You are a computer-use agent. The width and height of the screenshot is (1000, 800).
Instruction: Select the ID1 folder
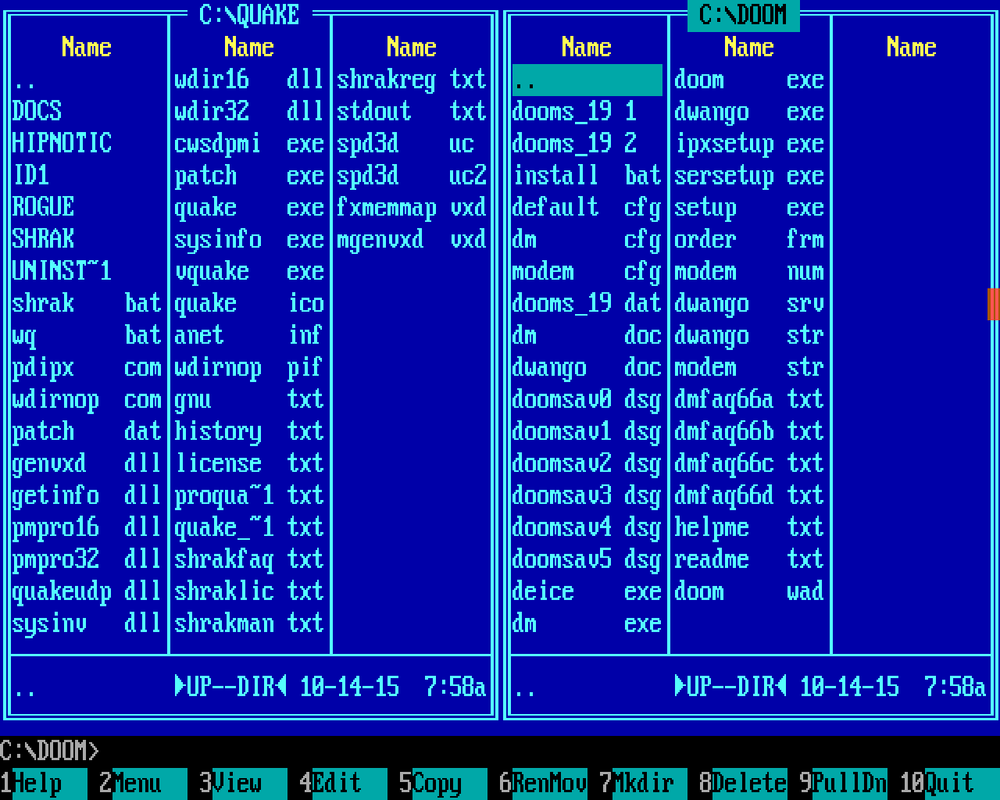[x=87, y=176]
